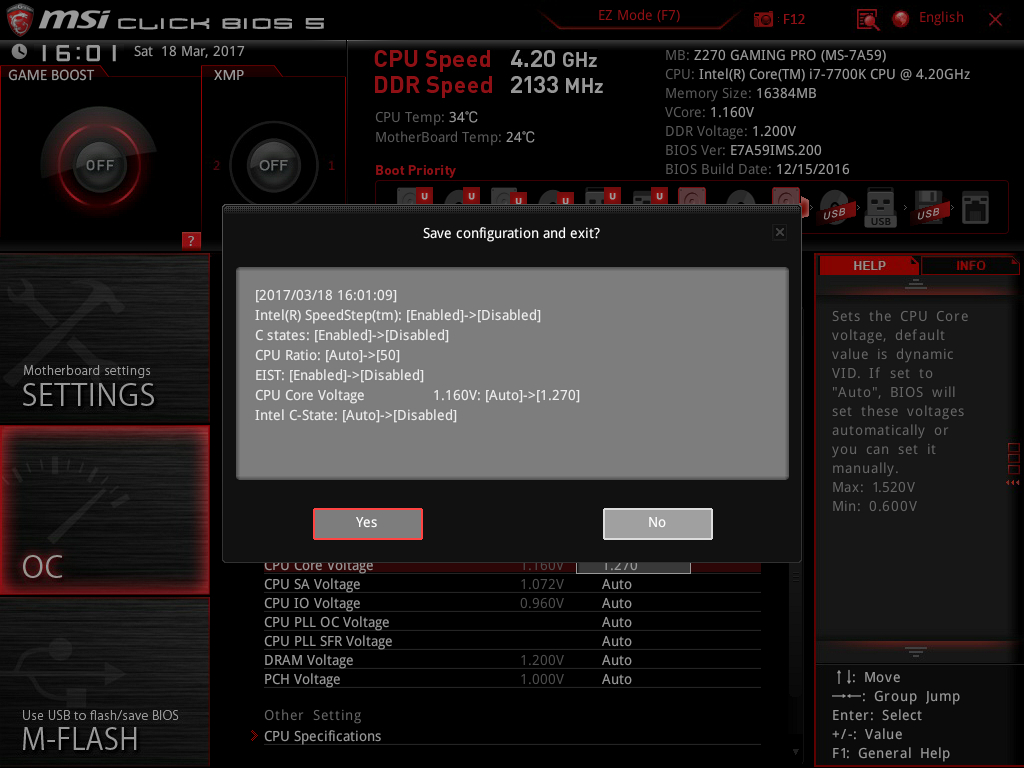The width and height of the screenshot is (1024, 768).
Task: Cancel exit with No
Action: (657, 523)
